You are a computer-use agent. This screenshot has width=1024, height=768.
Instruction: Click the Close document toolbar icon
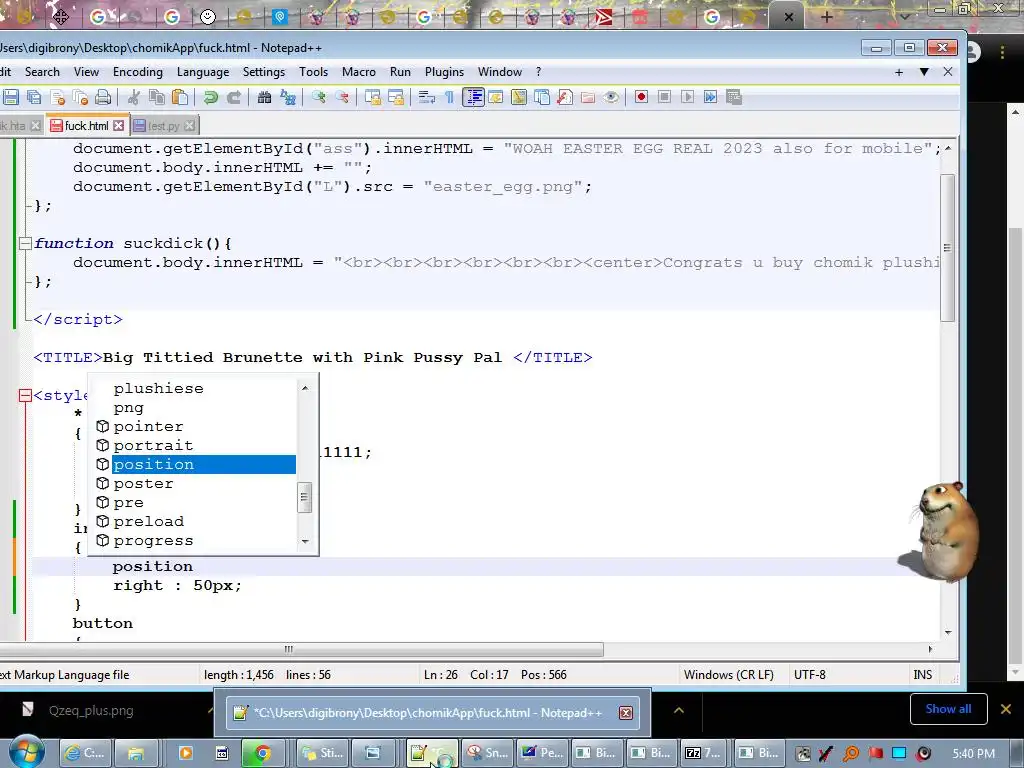pos(57,97)
